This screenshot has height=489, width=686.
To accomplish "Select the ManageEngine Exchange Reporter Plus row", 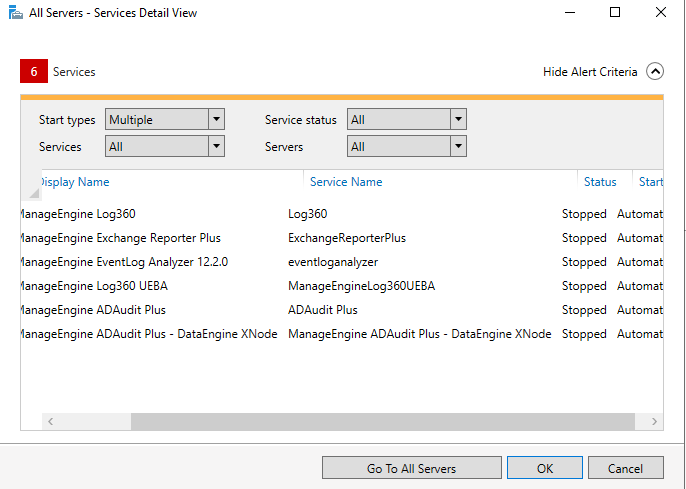I will (342, 238).
